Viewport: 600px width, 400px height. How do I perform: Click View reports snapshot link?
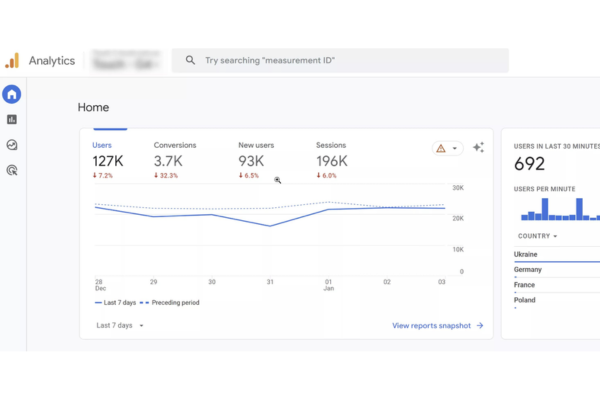431,325
